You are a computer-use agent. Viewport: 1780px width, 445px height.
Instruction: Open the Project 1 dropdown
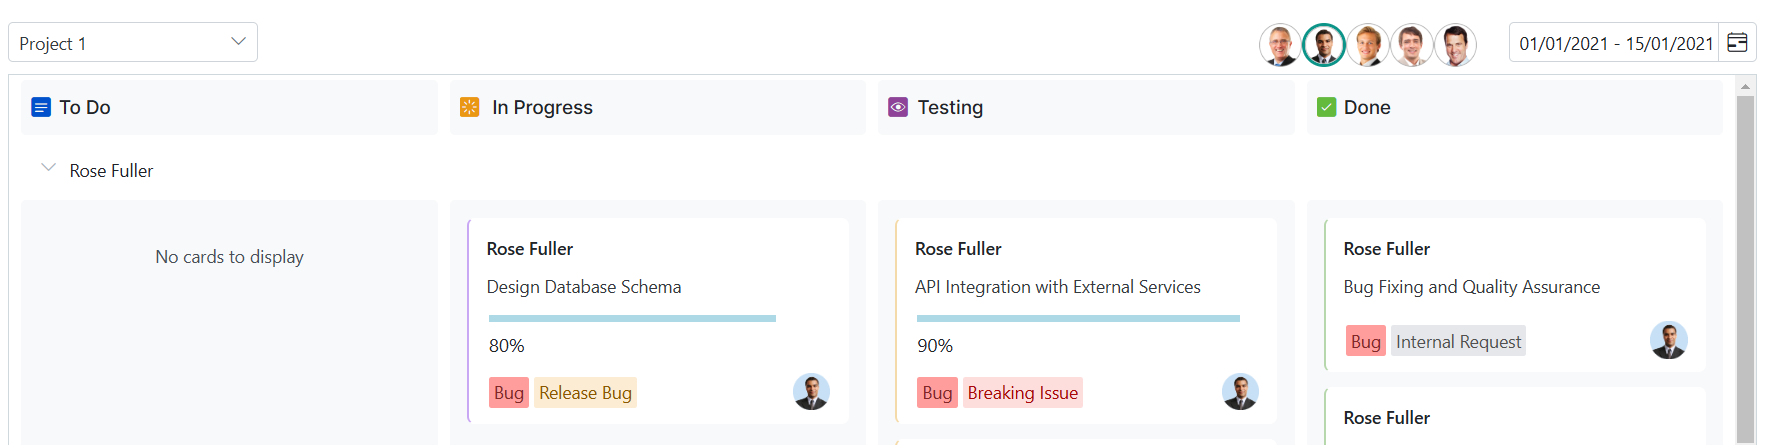pos(133,43)
